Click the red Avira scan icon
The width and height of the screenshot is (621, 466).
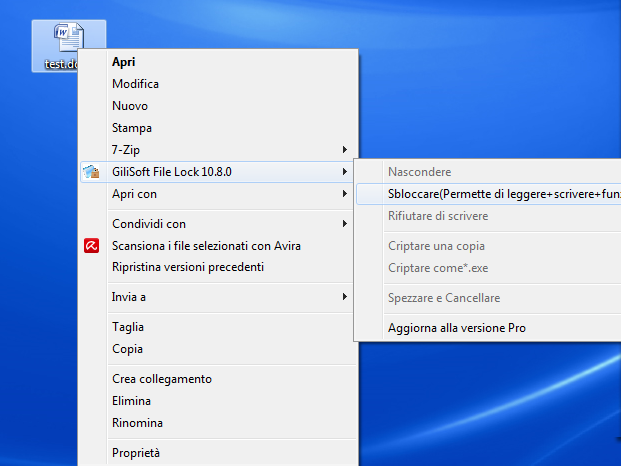[91, 245]
